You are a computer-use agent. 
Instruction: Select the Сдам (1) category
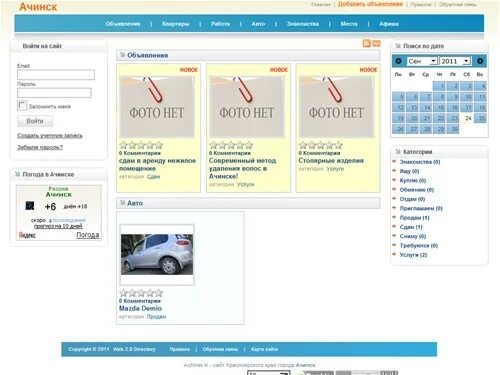coord(411,227)
